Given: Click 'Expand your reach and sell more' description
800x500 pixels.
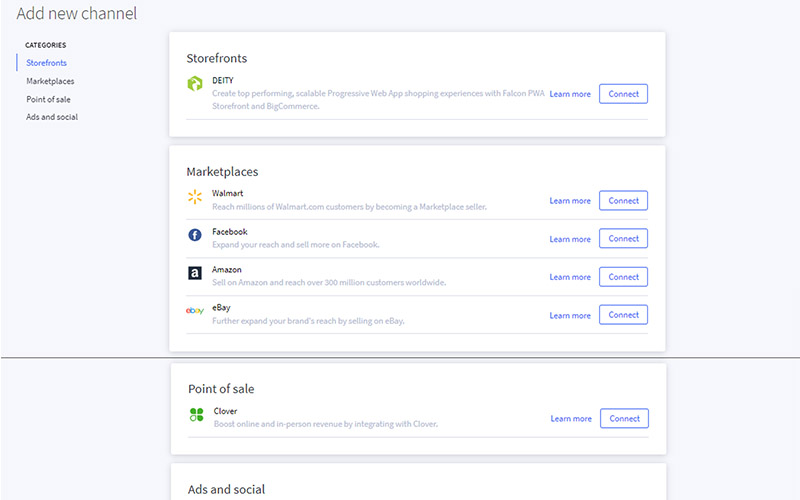Looking at the screenshot, I should 296,245.
